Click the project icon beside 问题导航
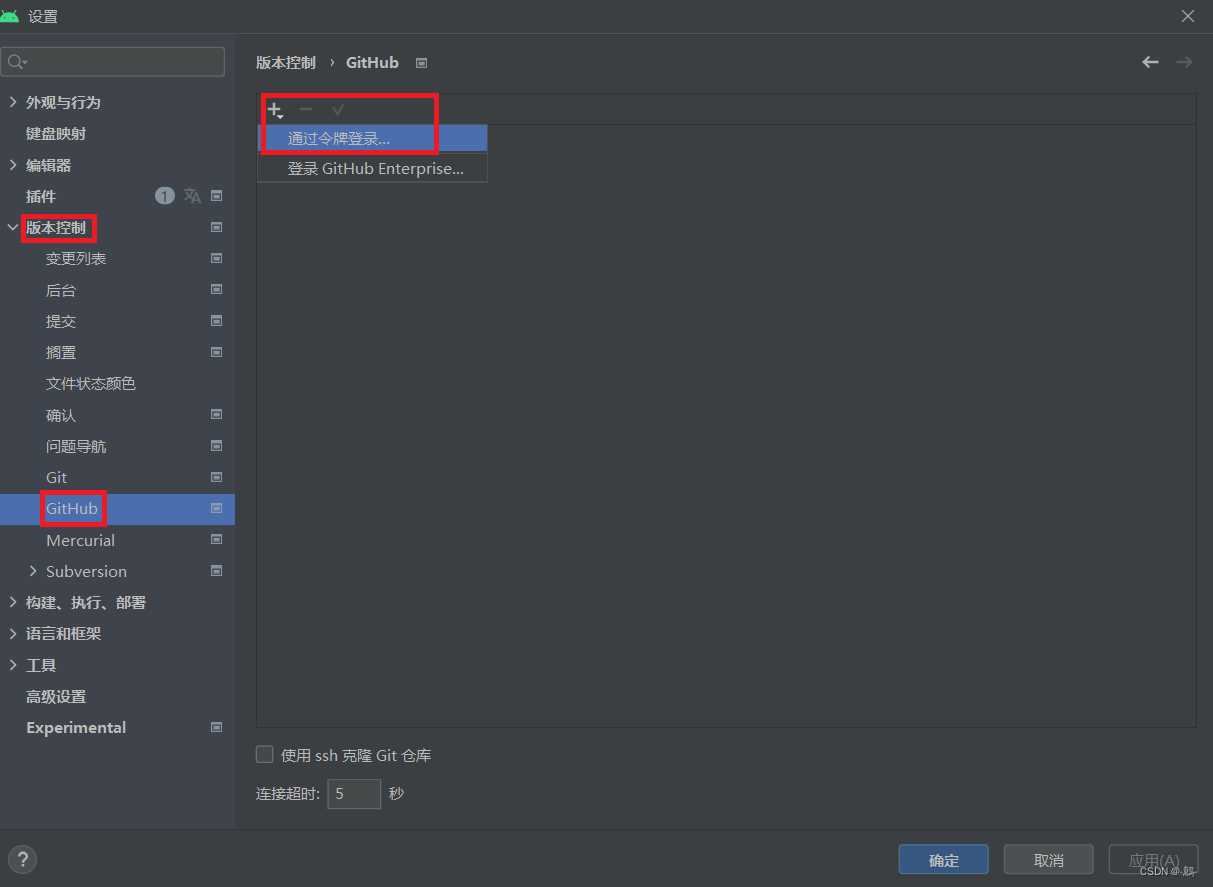The width and height of the screenshot is (1213, 887). click(217, 446)
